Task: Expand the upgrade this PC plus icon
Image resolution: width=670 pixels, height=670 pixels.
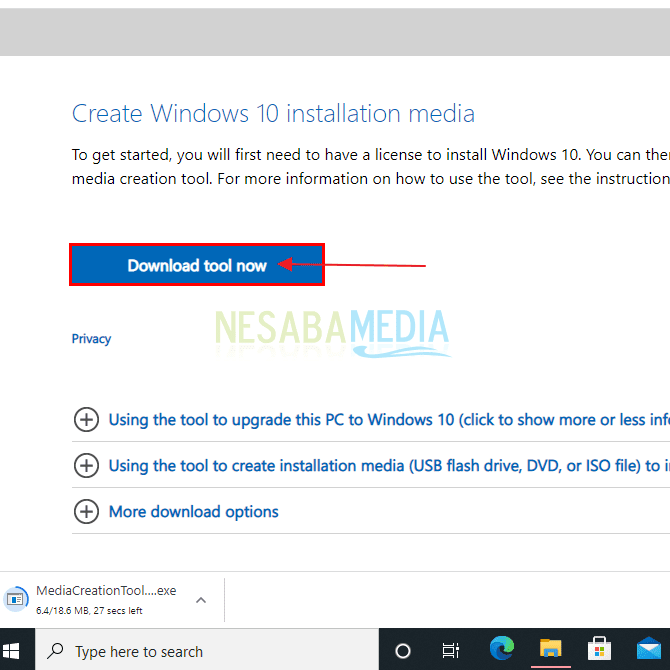Action: click(x=86, y=419)
